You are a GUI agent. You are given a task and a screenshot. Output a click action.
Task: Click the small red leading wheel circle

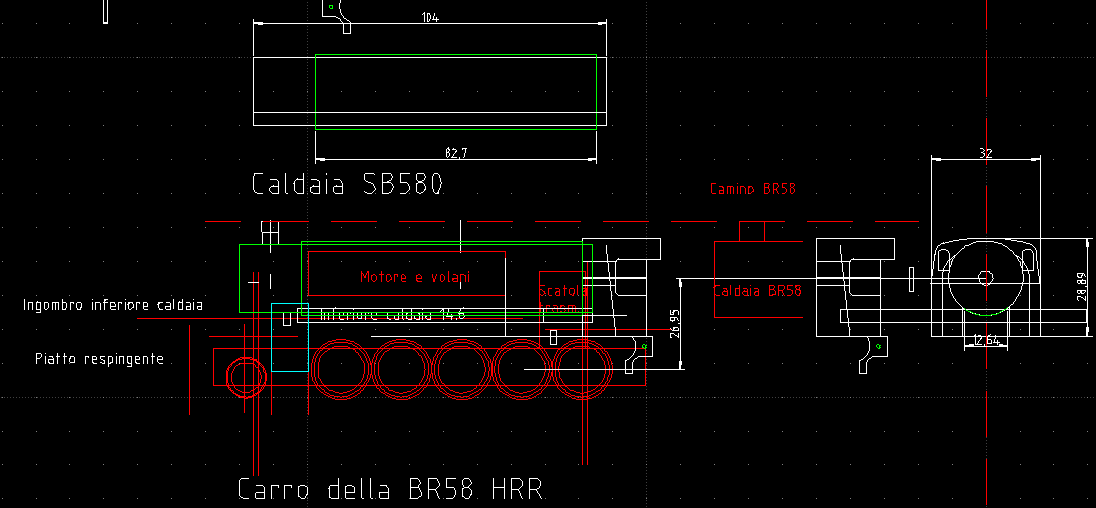[x=244, y=376]
